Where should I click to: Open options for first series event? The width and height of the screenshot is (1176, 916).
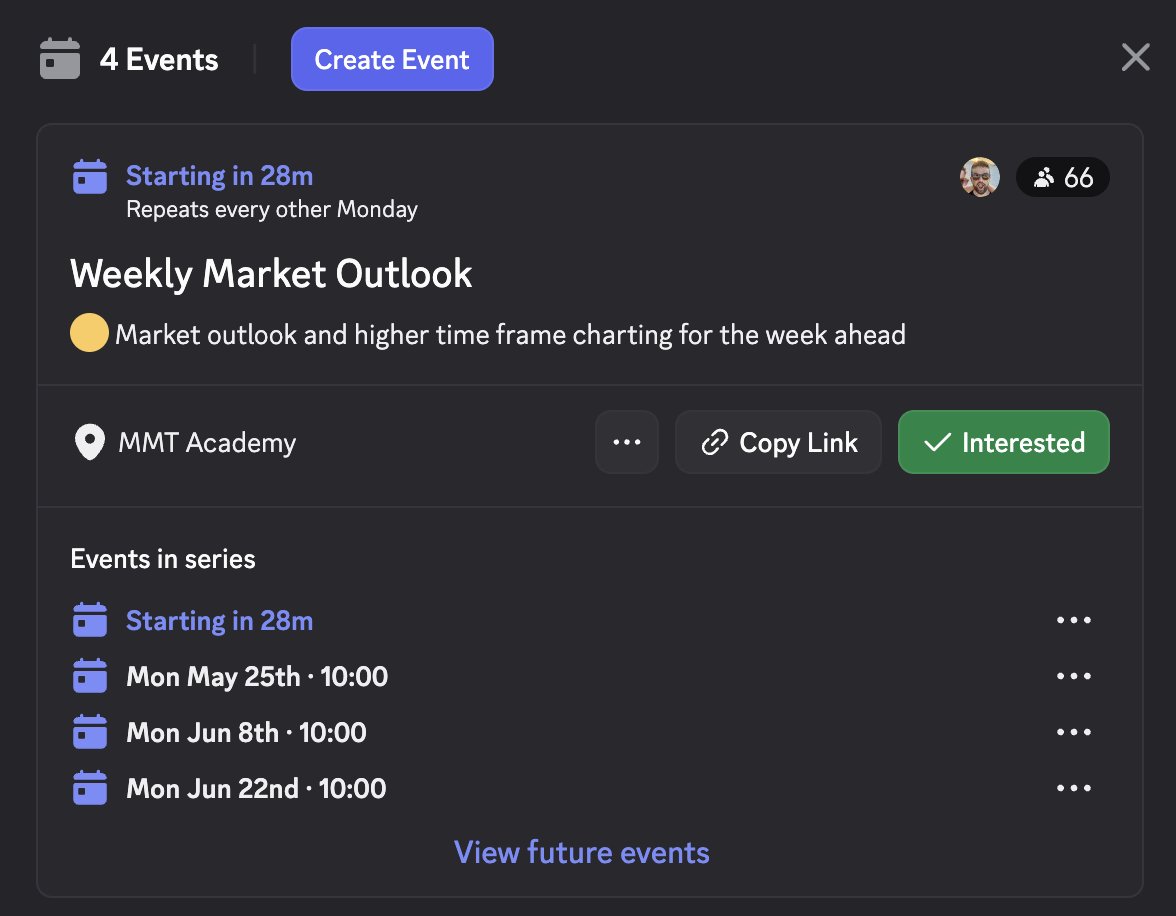tap(1073, 620)
